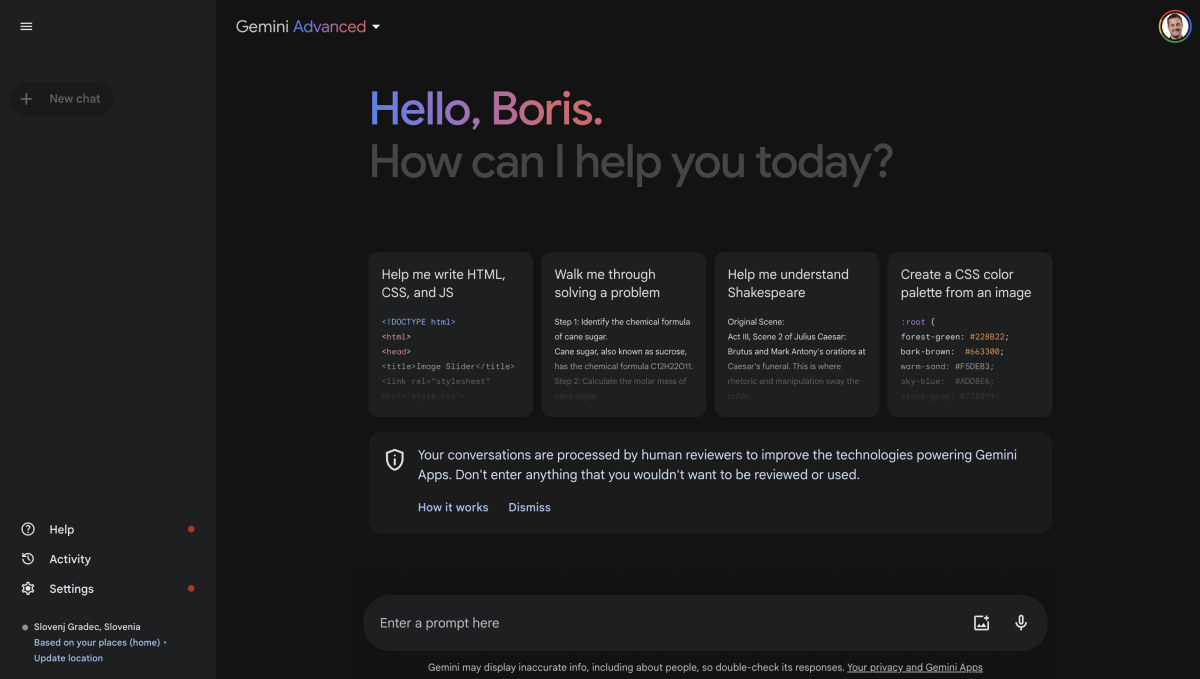This screenshot has height=679, width=1200.
Task: Click the shield info icon in the notice
Action: point(395,459)
